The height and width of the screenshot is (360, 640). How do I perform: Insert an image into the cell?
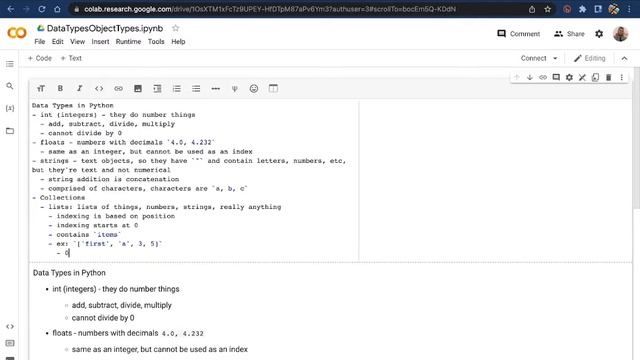(138, 89)
